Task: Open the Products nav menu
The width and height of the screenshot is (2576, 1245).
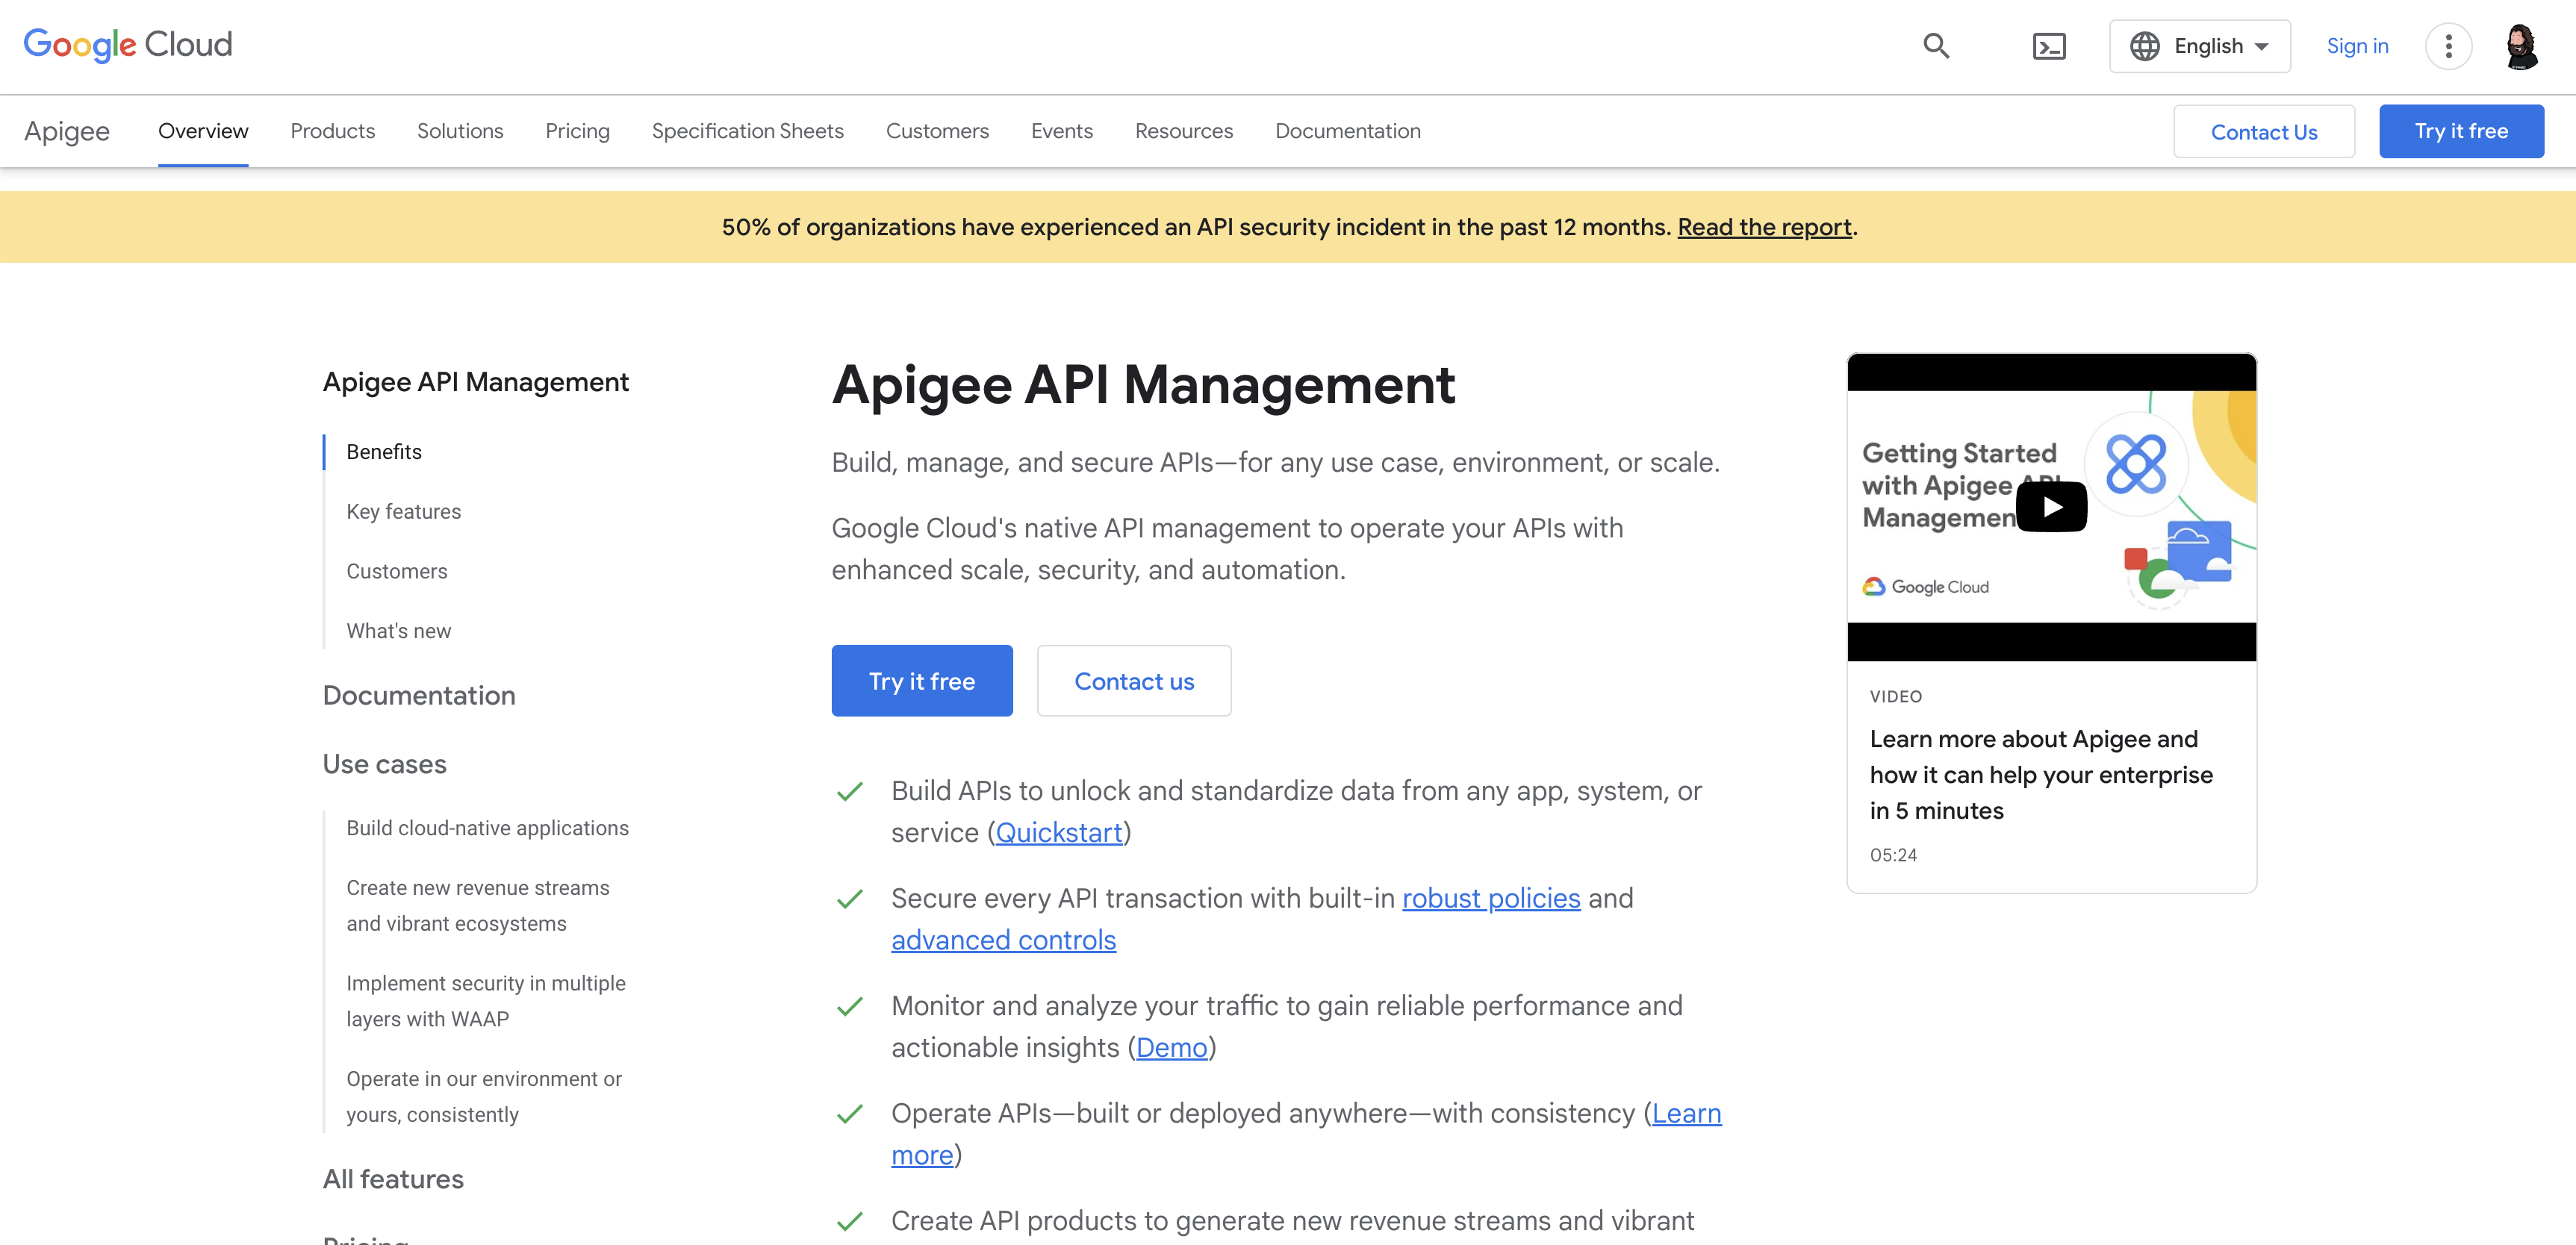Action: pos(332,131)
